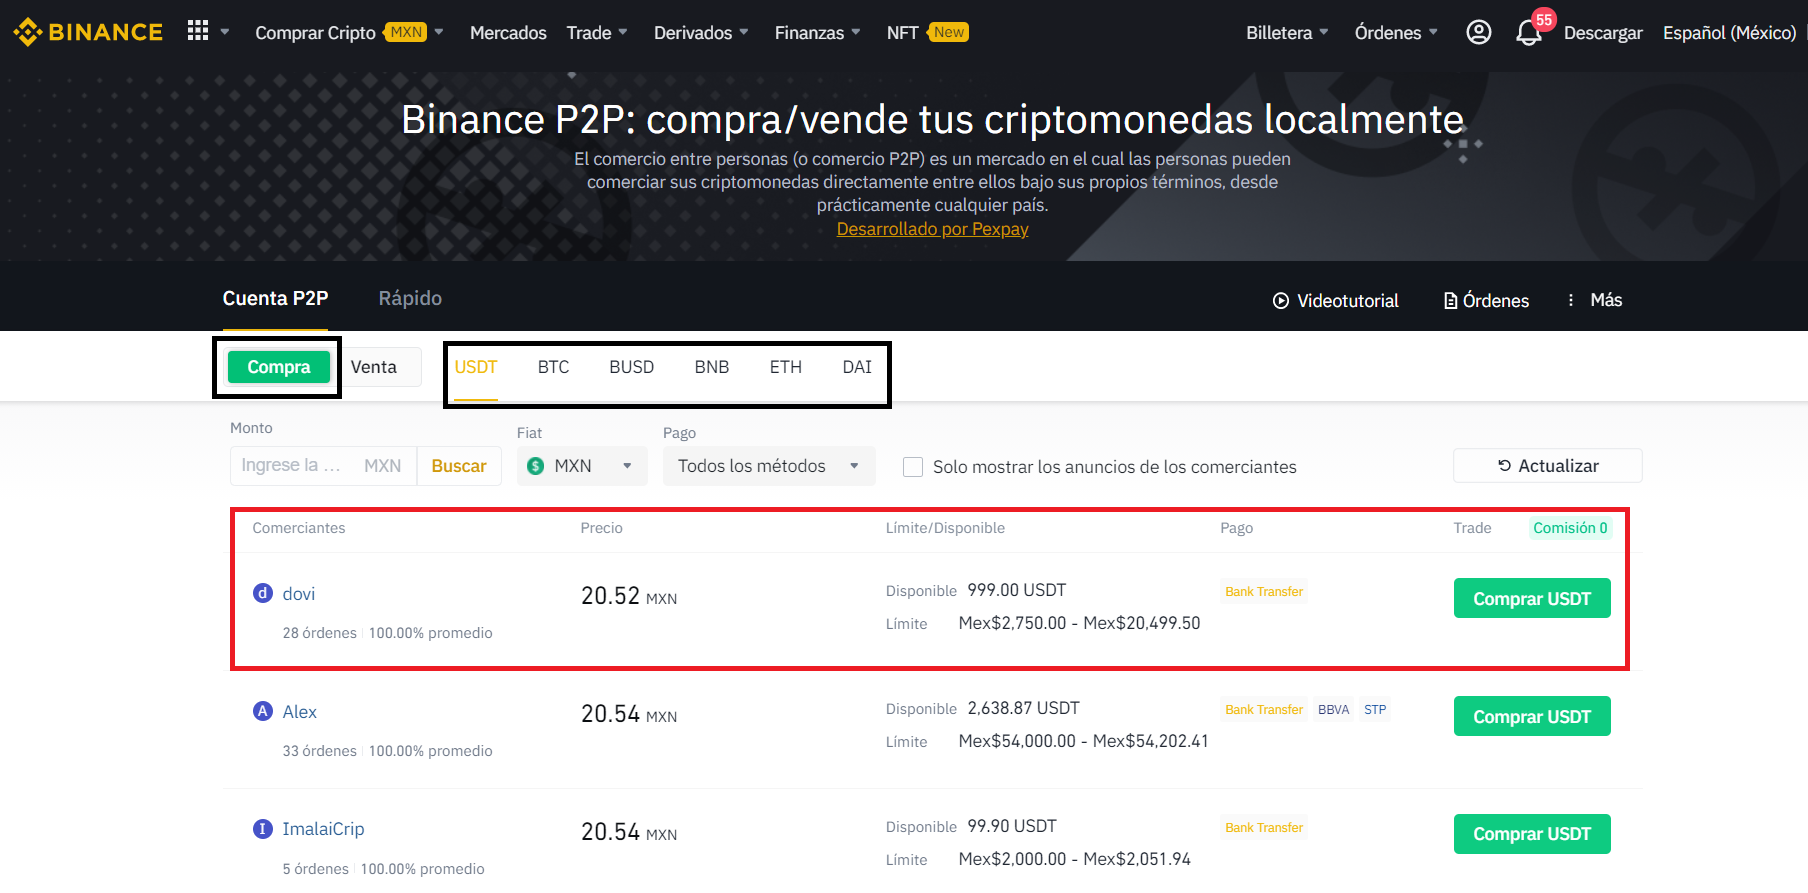Open merchant ImalaiCrip profile link
The image size is (1808, 893).
tap(324, 829)
